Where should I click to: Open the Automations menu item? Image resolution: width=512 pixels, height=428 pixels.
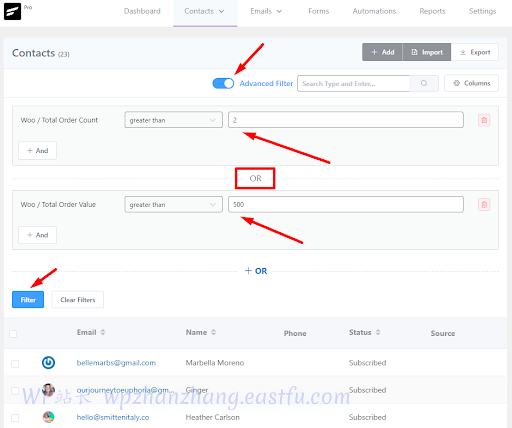coord(374,11)
